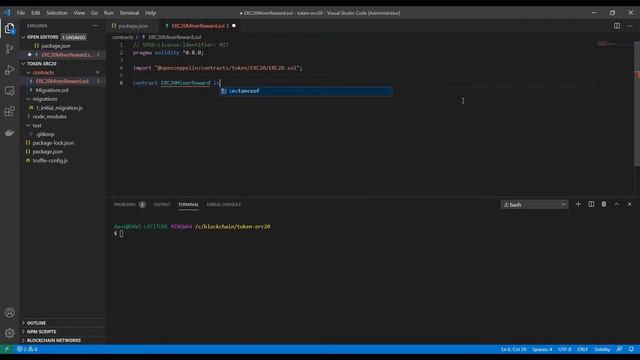Open the Manage gear icon
This screenshot has width=640, height=360.
[9, 333]
